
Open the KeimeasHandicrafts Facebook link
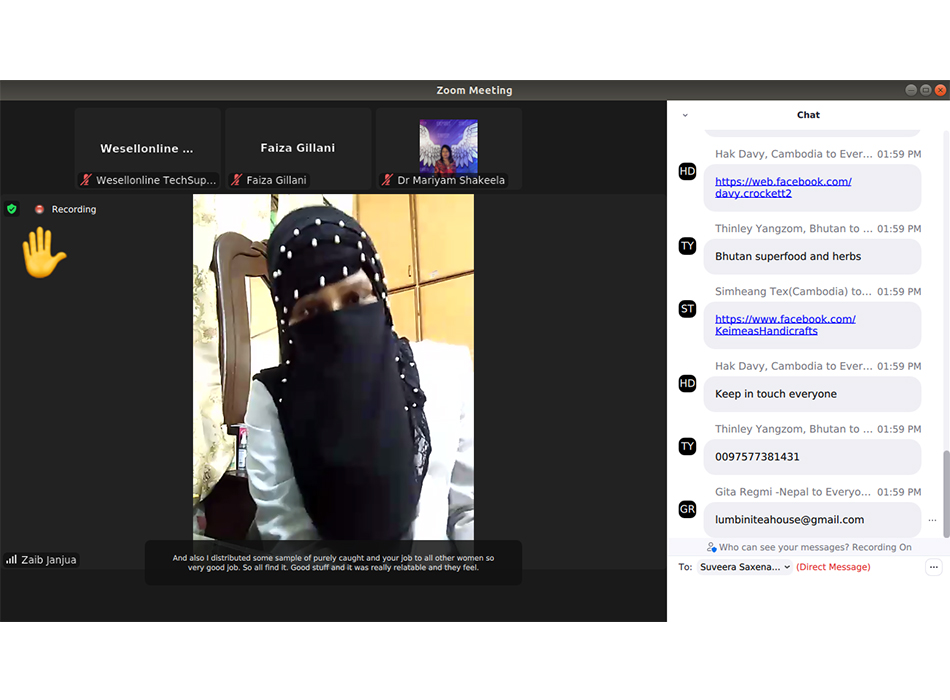[785, 325]
